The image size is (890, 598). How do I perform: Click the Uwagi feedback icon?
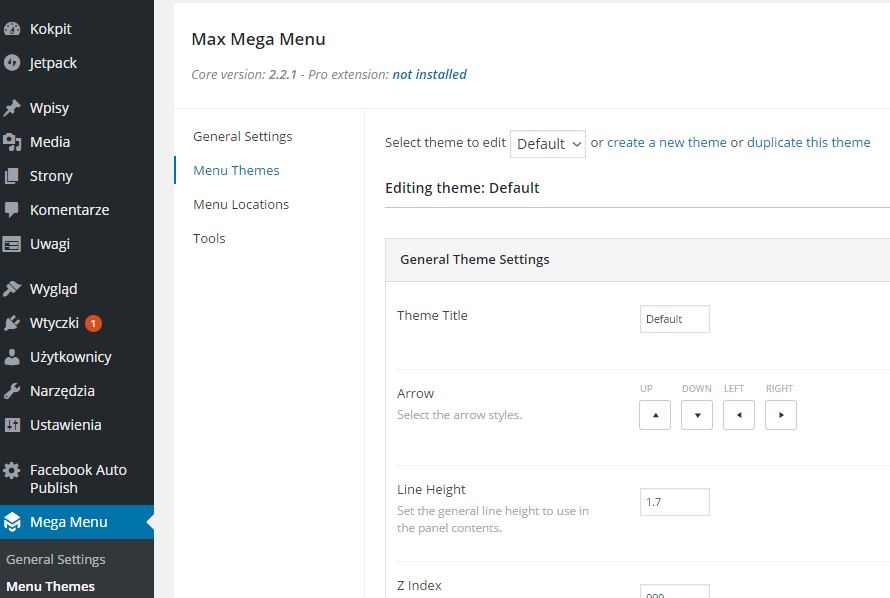coord(12,244)
